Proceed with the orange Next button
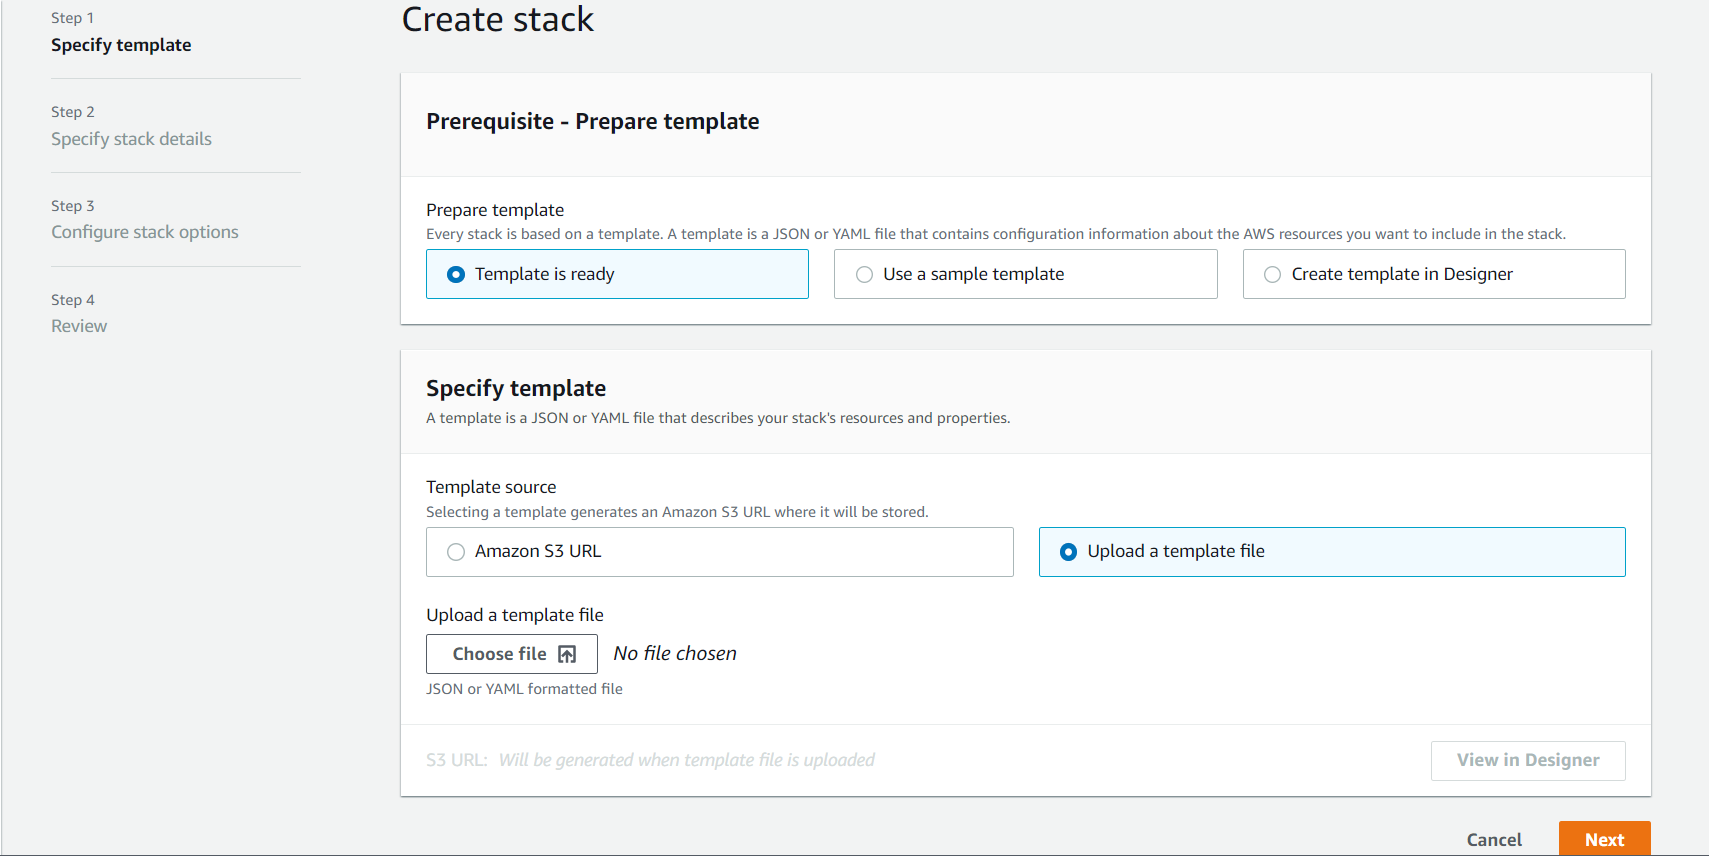 (x=1604, y=840)
